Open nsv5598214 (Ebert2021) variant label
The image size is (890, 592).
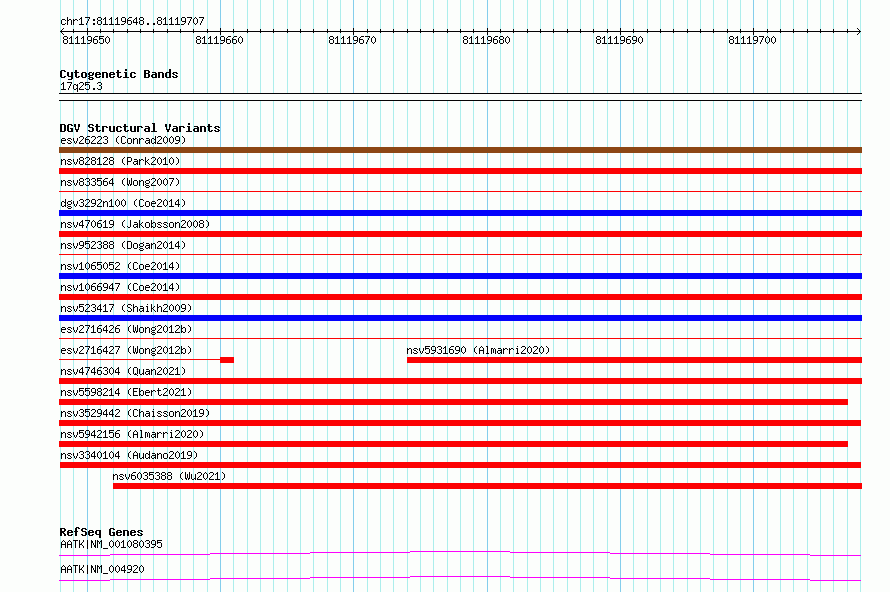[x=126, y=392]
